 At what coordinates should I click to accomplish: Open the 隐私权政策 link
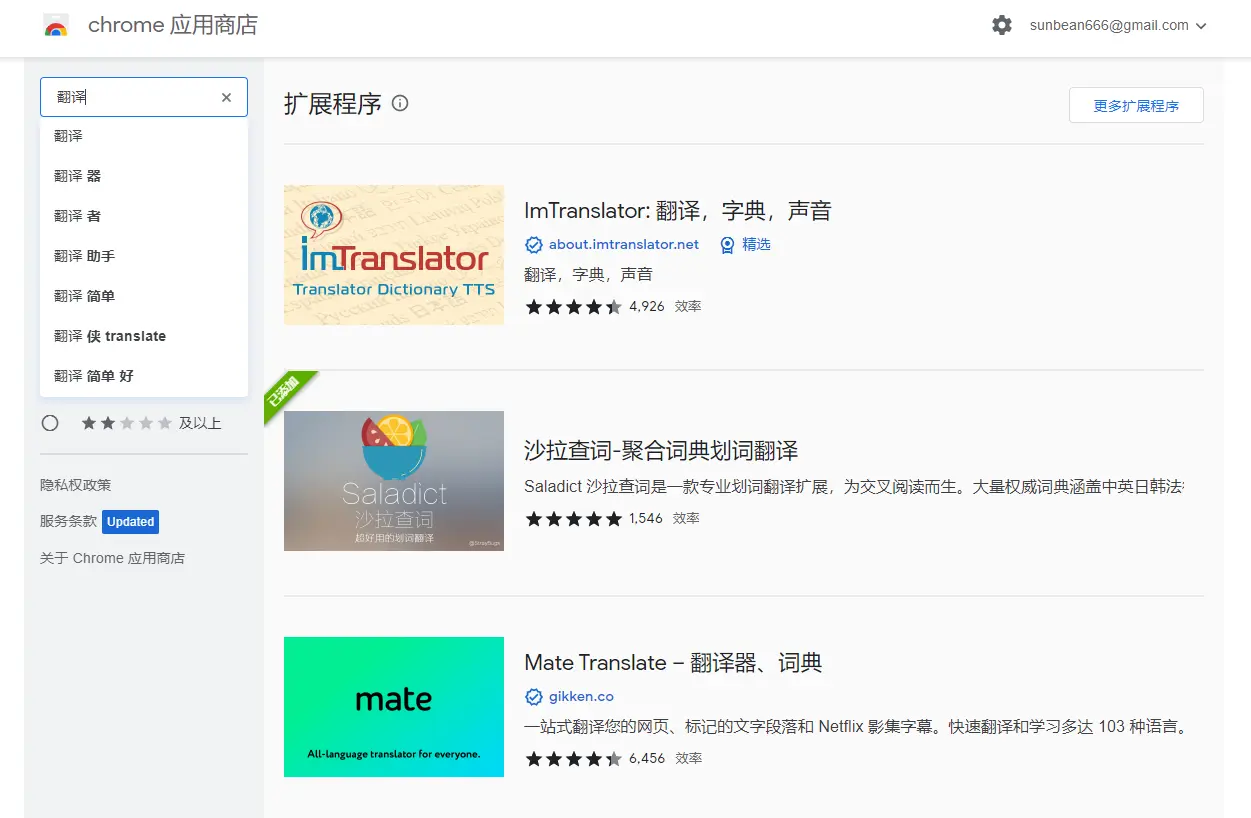[76, 485]
